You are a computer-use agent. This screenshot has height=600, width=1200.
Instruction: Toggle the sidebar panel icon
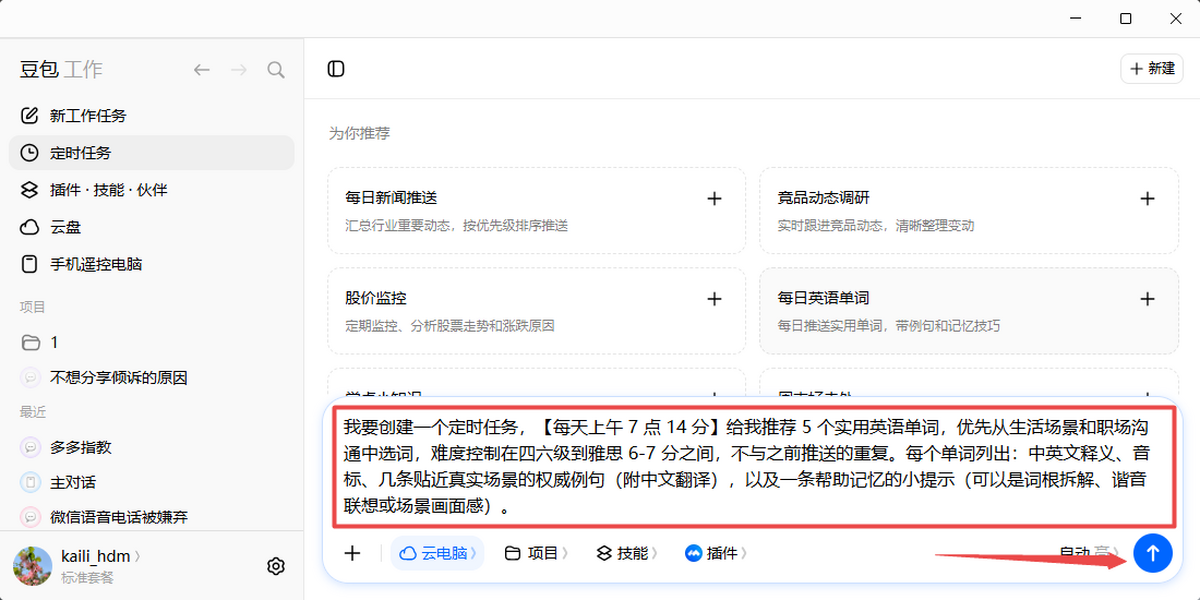(336, 69)
